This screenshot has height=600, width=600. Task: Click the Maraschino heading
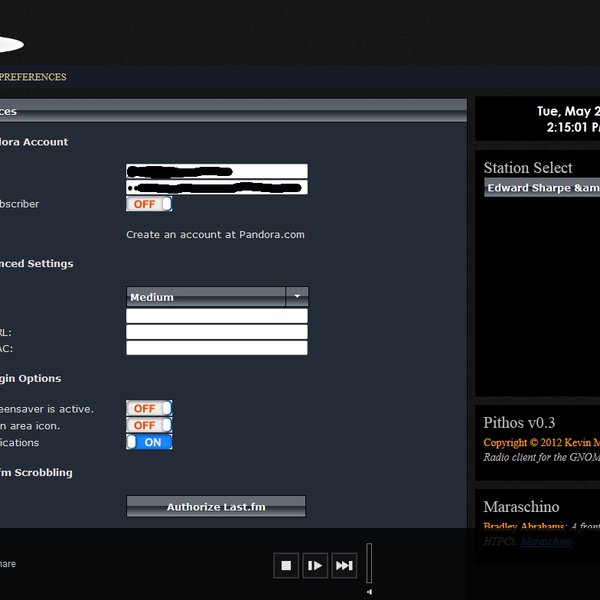(521, 507)
